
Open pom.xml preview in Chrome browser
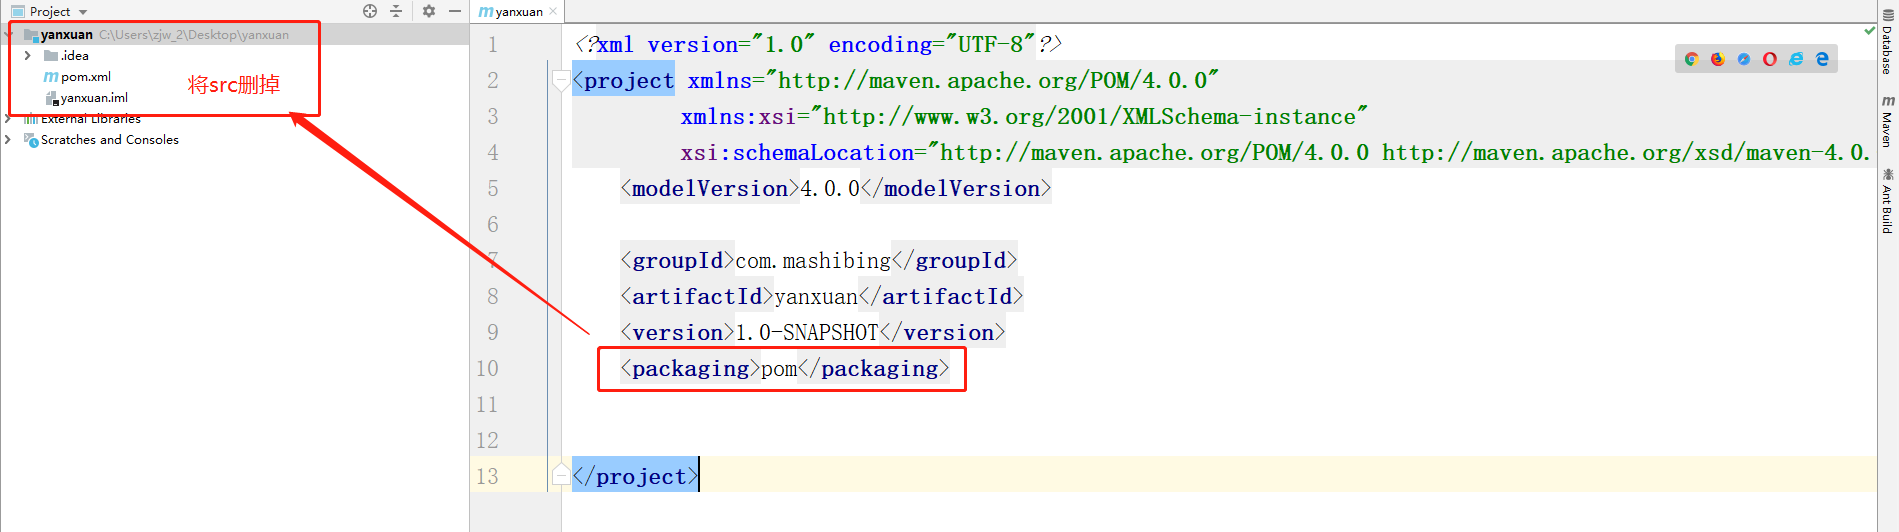(1691, 59)
